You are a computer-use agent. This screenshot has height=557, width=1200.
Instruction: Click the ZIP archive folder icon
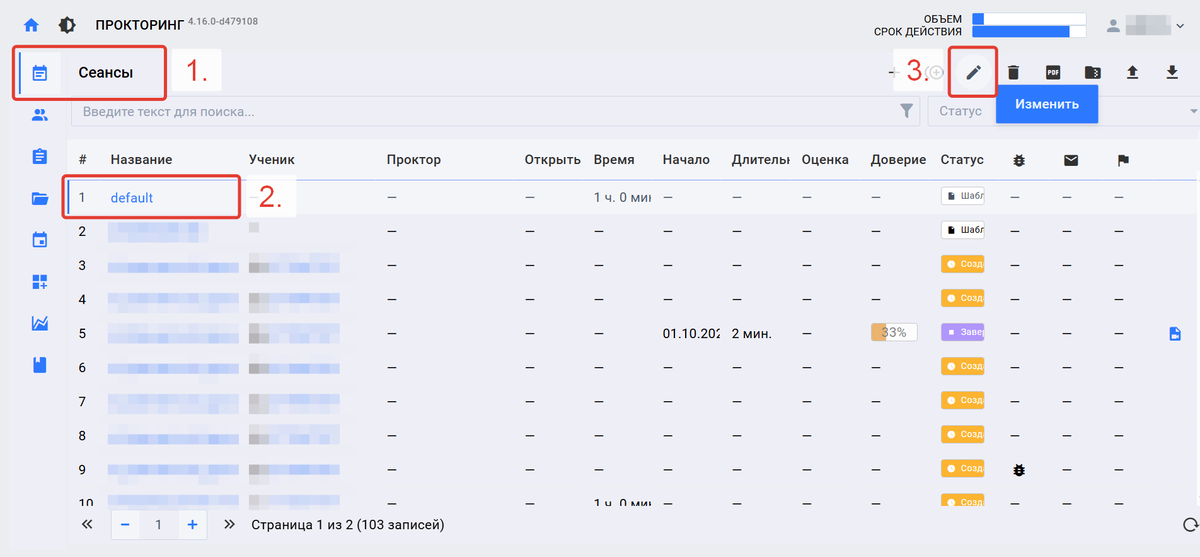[x=1093, y=72]
